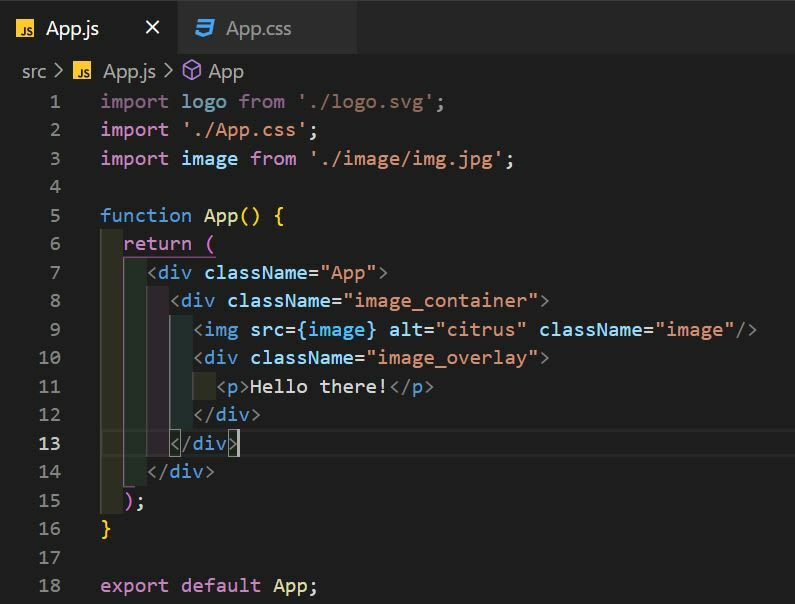
Task: Click the 'image' identifier on line 3
Action: [x=209, y=159]
